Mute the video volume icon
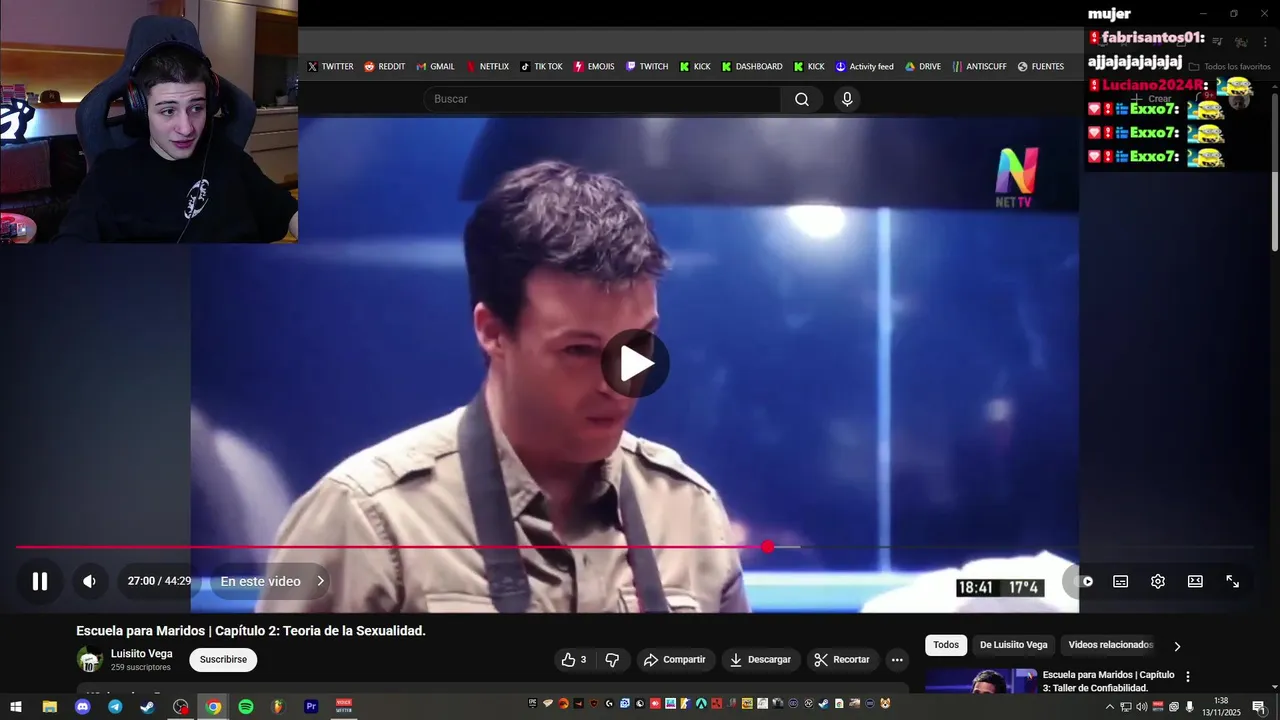This screenshot has height=720, width=1280. point(89,581)
